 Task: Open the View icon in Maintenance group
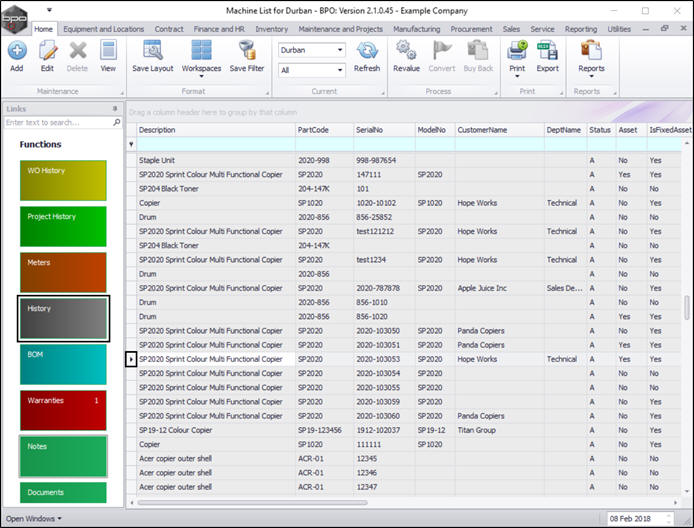point(107,50)
